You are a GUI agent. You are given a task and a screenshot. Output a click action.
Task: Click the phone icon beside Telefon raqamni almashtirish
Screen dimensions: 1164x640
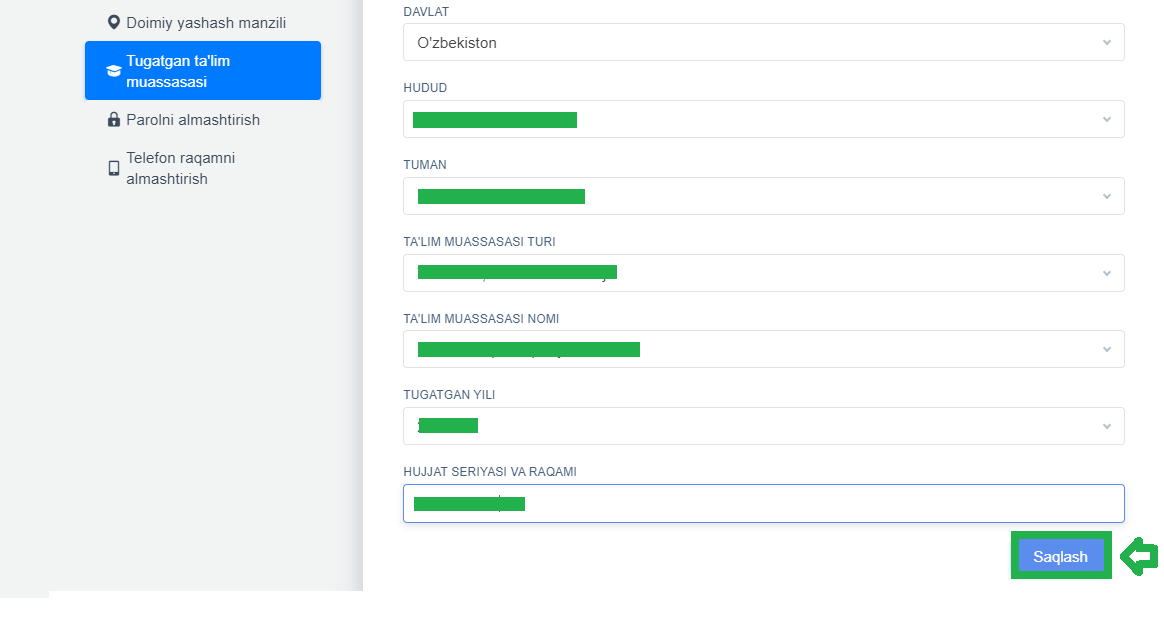tap(114, 169)
